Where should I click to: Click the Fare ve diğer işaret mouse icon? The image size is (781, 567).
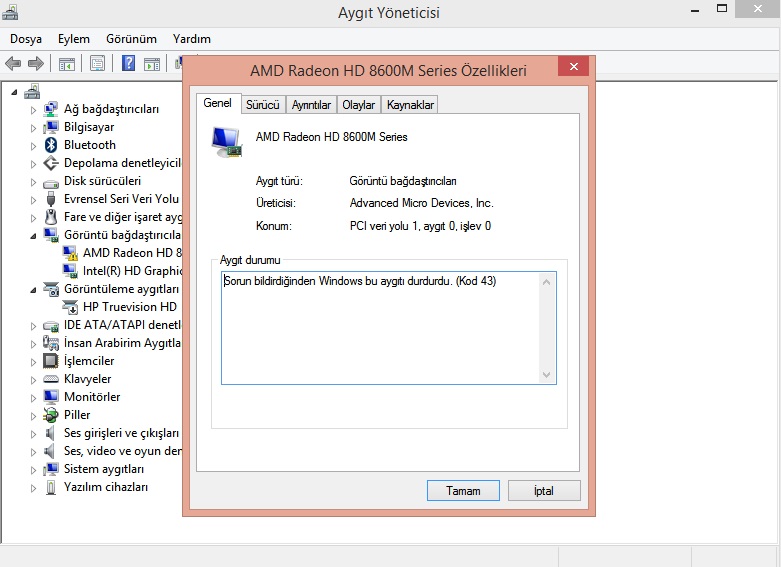(x=51, y=217)
